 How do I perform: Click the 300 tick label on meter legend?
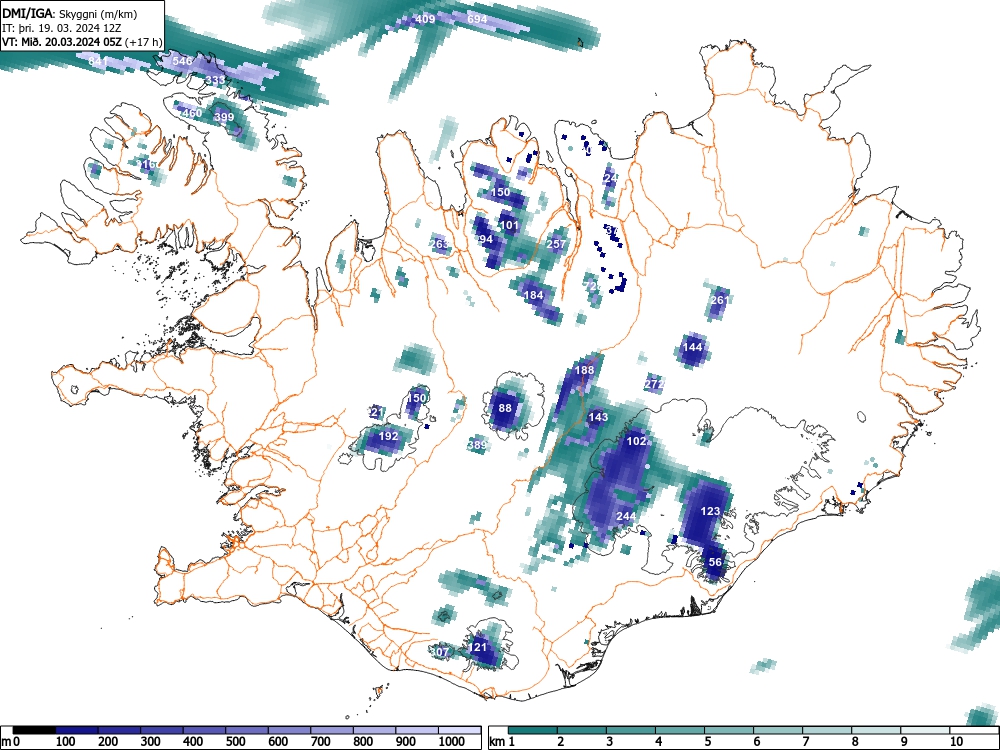pos(151,742)
